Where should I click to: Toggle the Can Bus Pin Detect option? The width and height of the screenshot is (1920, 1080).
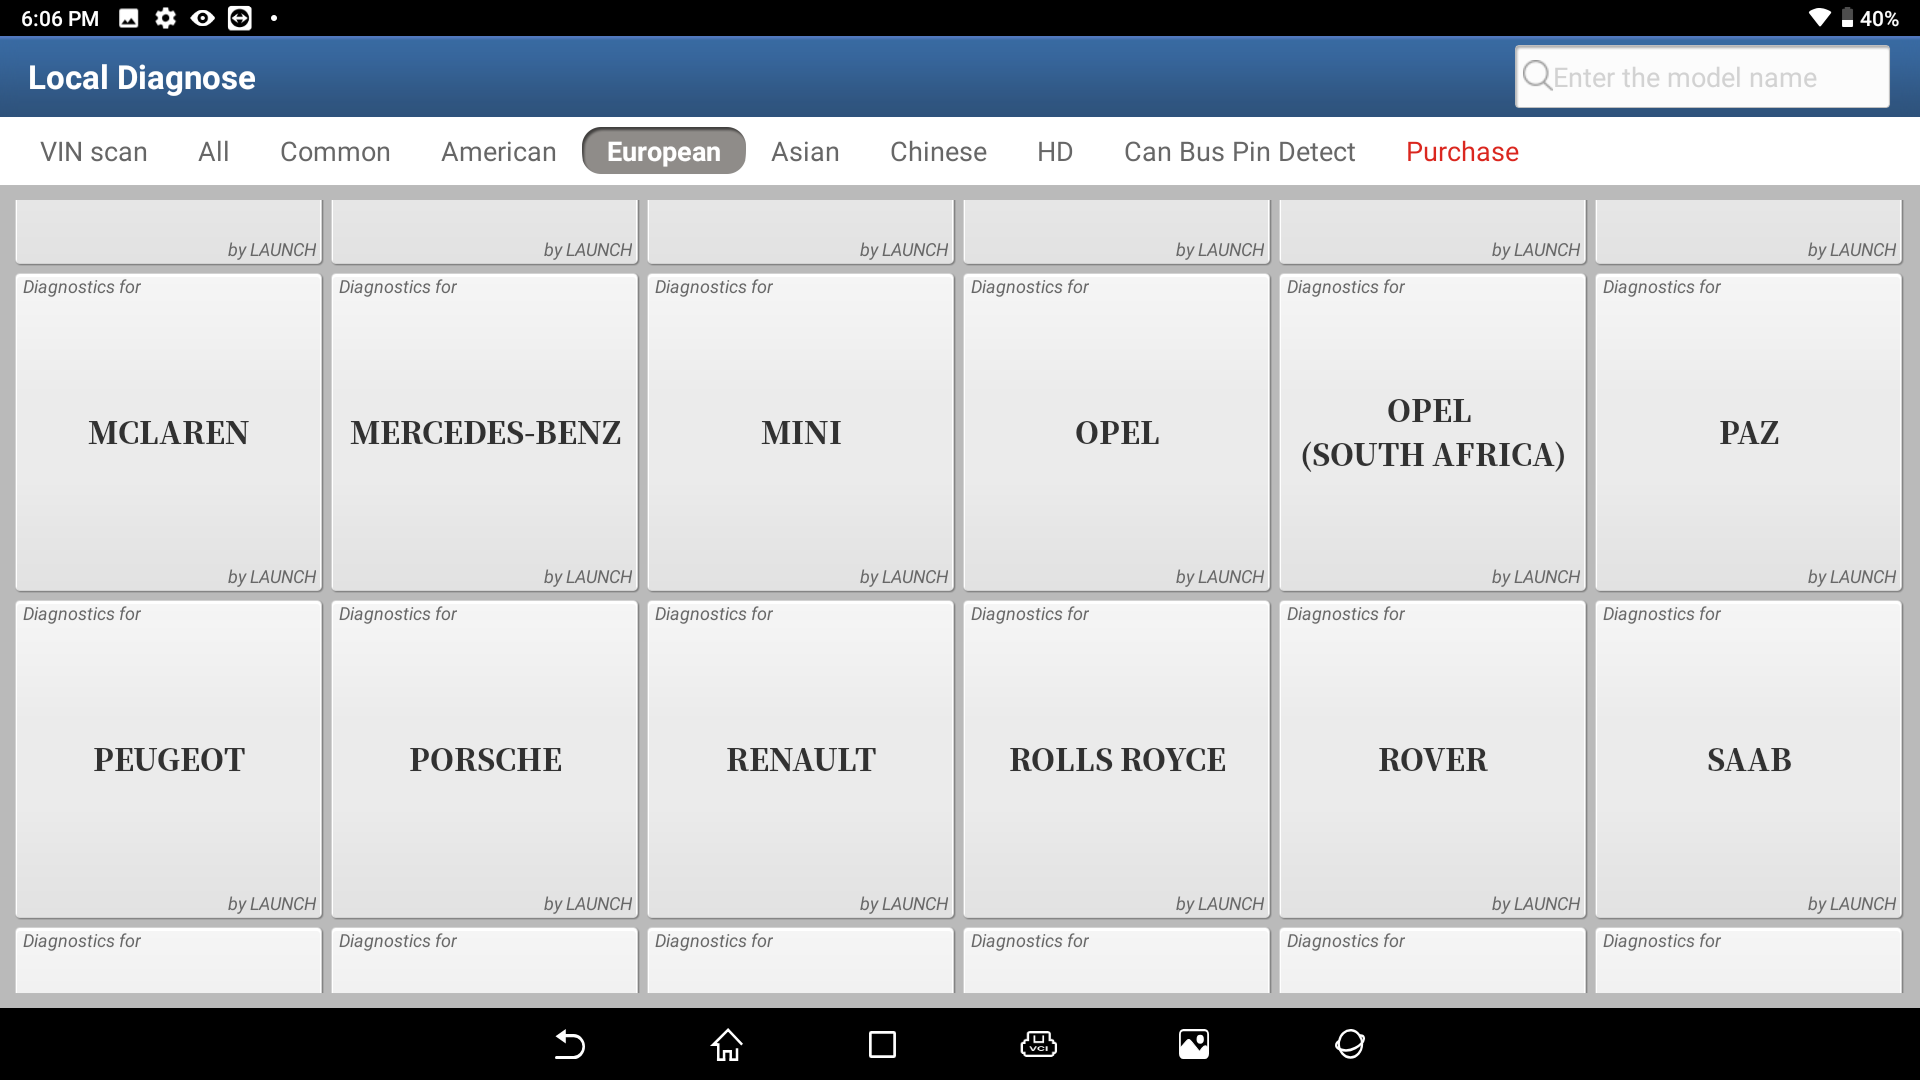pos(1238,150)
